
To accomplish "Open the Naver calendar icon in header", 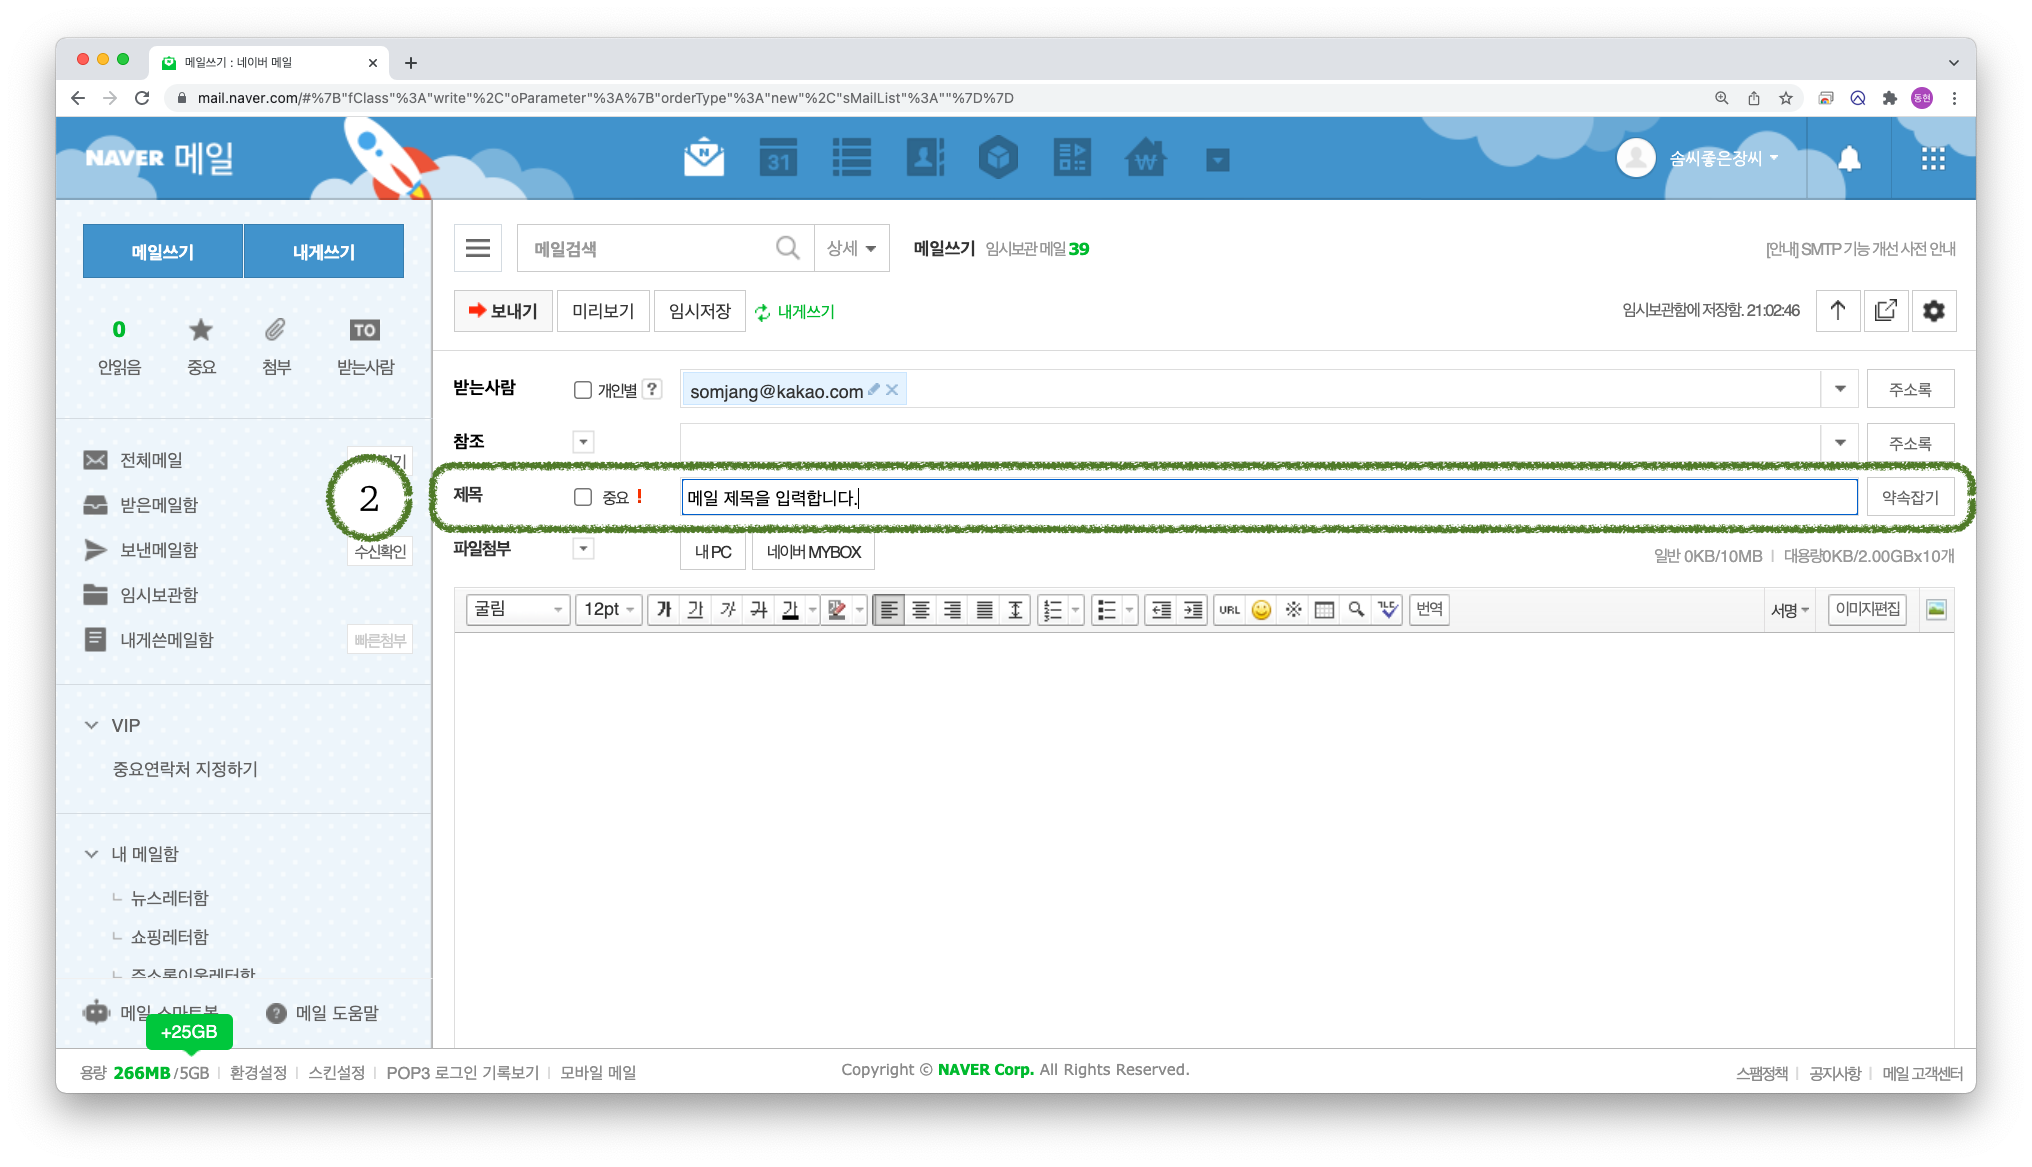I will tap(778, 158).
